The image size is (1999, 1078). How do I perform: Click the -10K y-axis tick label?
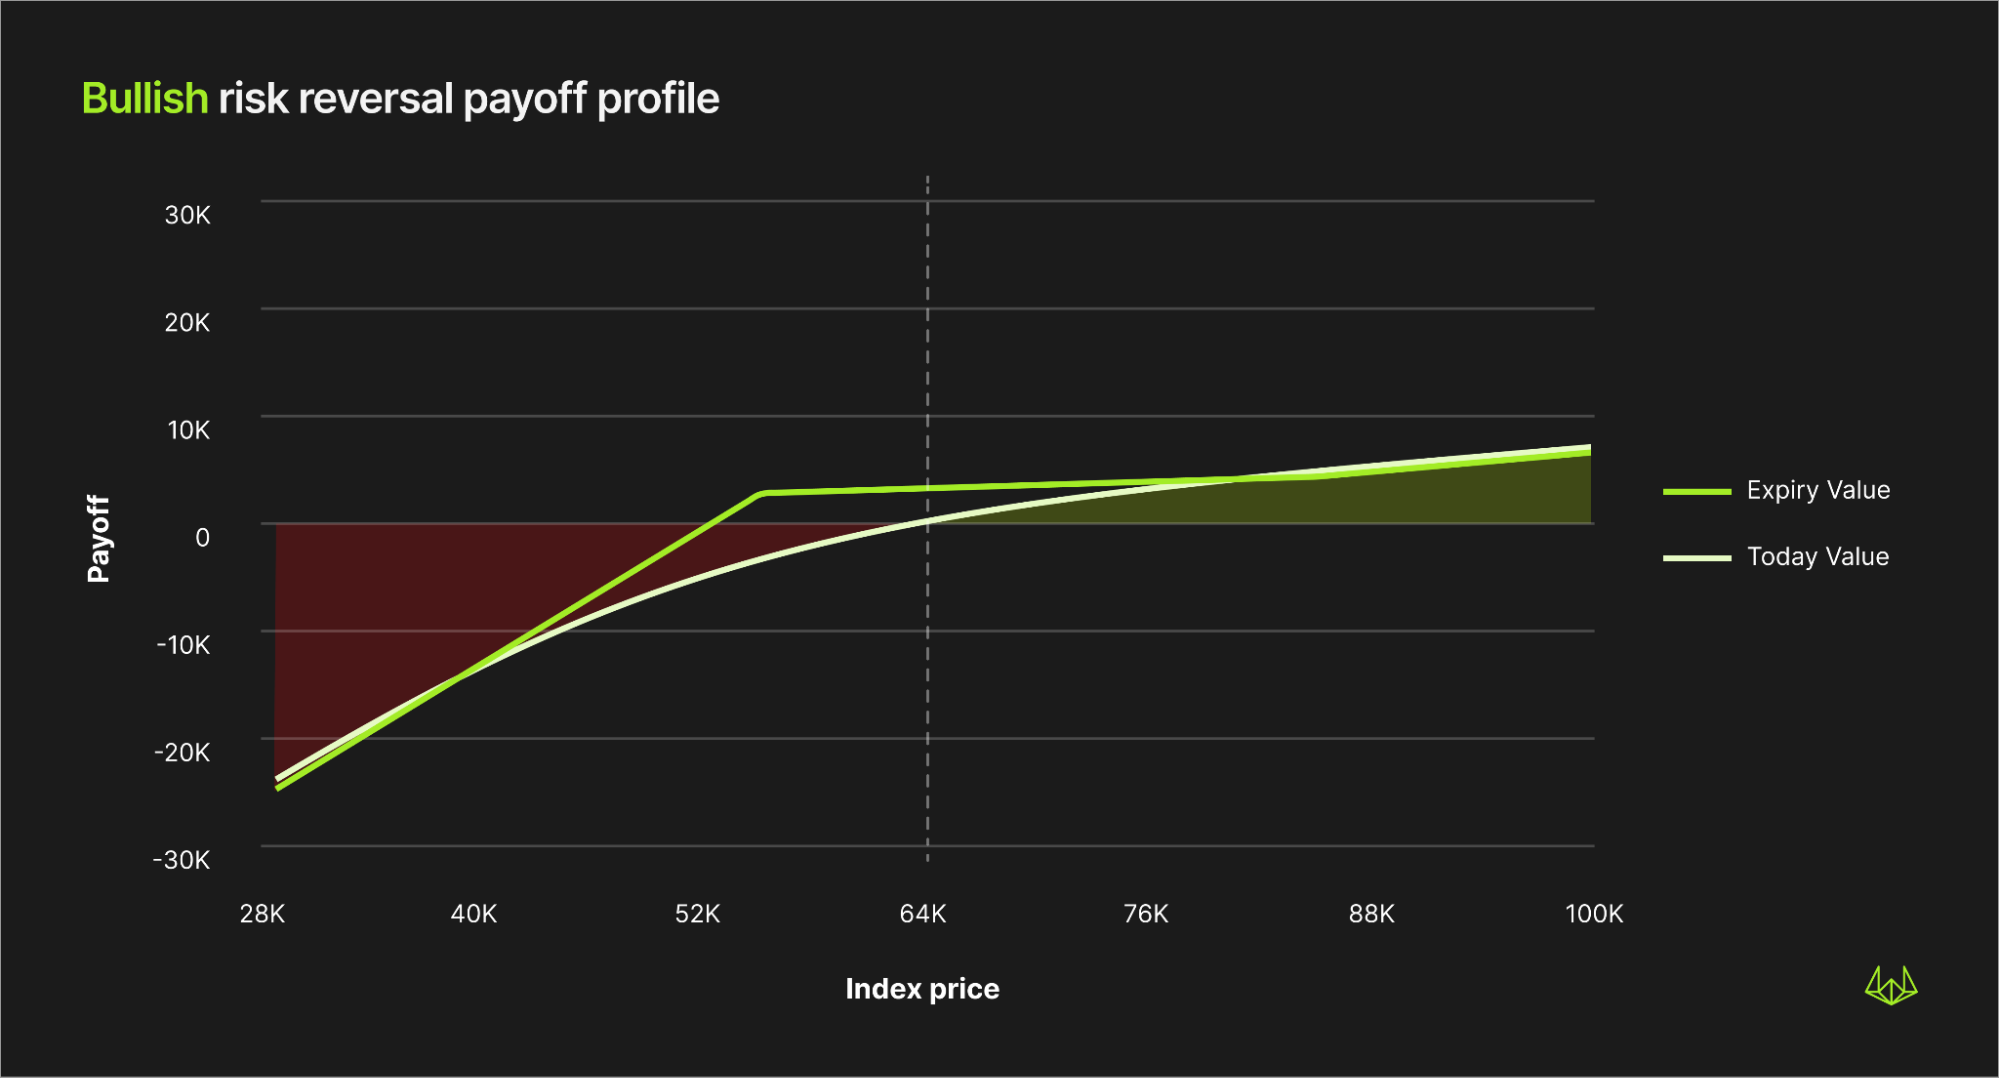[x=183, y=645]
